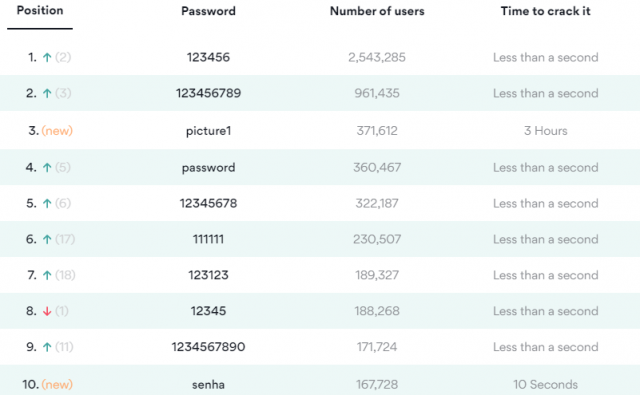Click the green up arrow beside position 2
This screenshot has width=640, height=395.
[x=47, y=93]
